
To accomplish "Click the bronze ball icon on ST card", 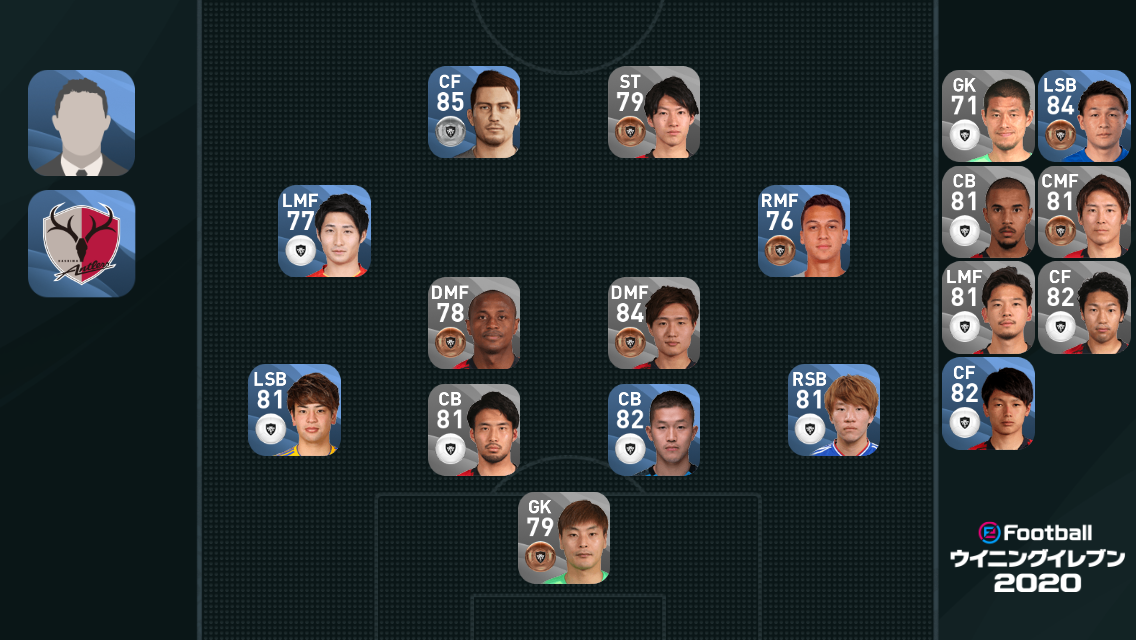I will click(630, 132).
